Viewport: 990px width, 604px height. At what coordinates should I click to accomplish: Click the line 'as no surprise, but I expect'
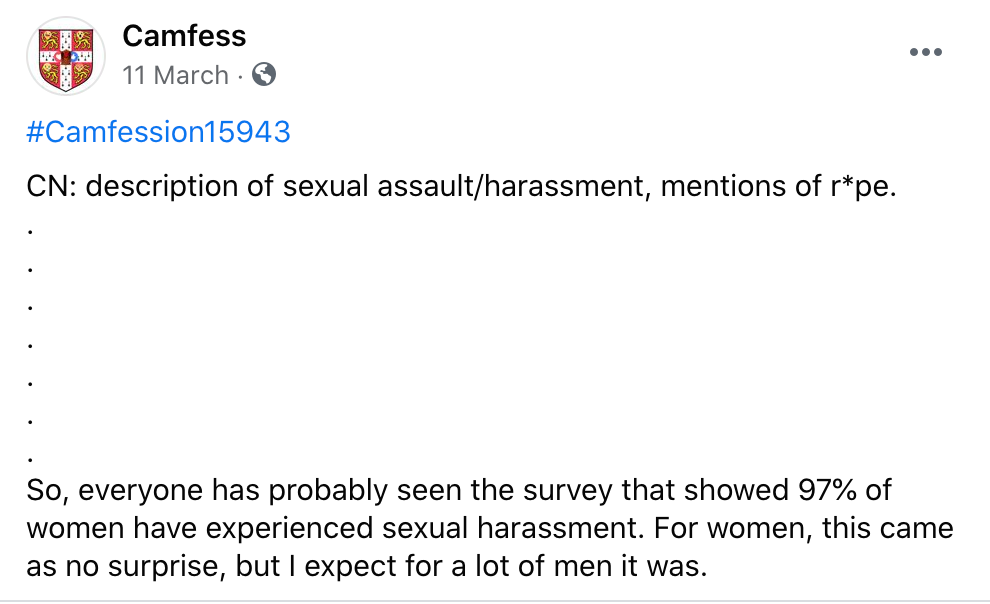[367, 566]
